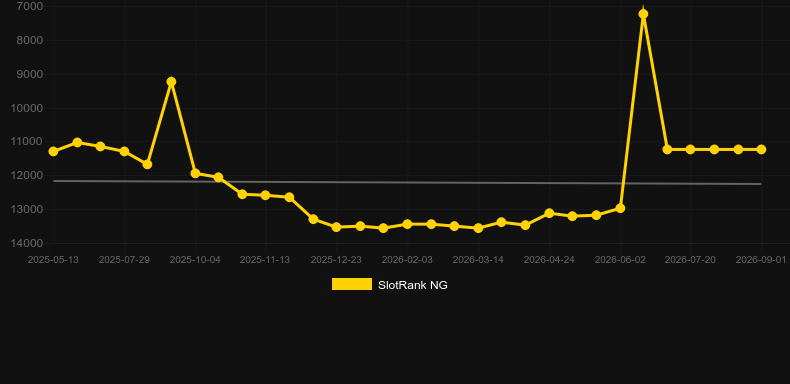Screen dimensions: 790x384
Task: Click the 9000 y-axis label
Action: click(x=30, y=74)
